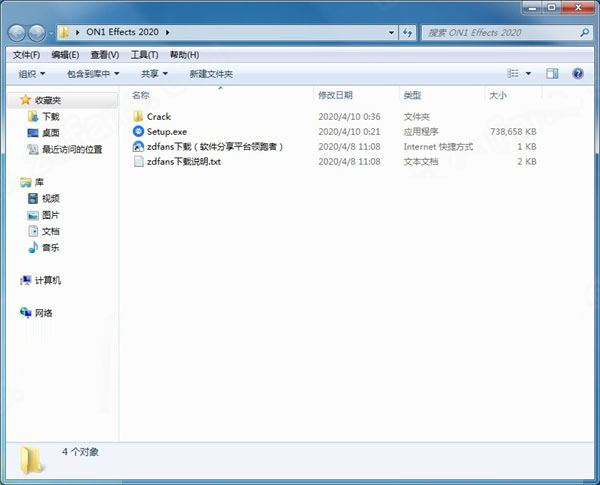This screenshot has height=485, width=600.
Task: Click the Internet 快捷方式 type cell
Action: coord(438,147)
